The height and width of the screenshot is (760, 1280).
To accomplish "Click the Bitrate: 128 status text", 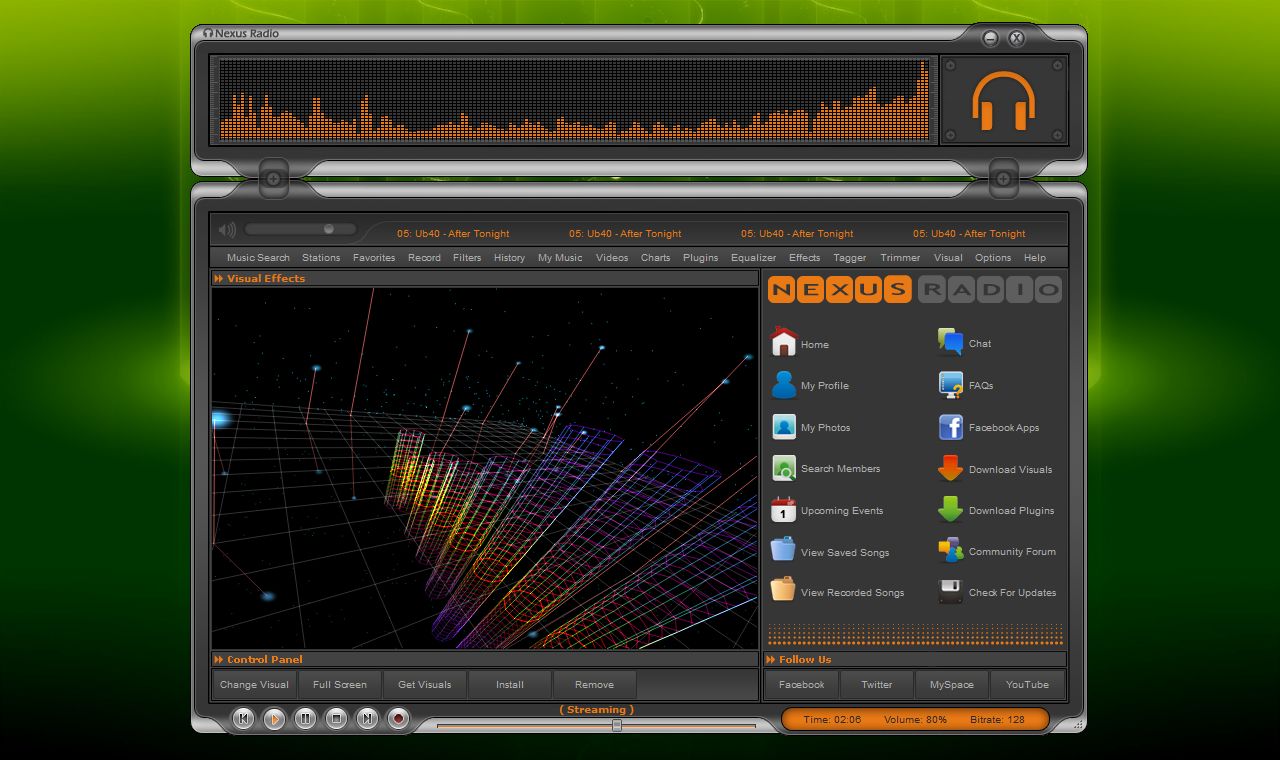I will pyautogui.click(x=997, y=719).
